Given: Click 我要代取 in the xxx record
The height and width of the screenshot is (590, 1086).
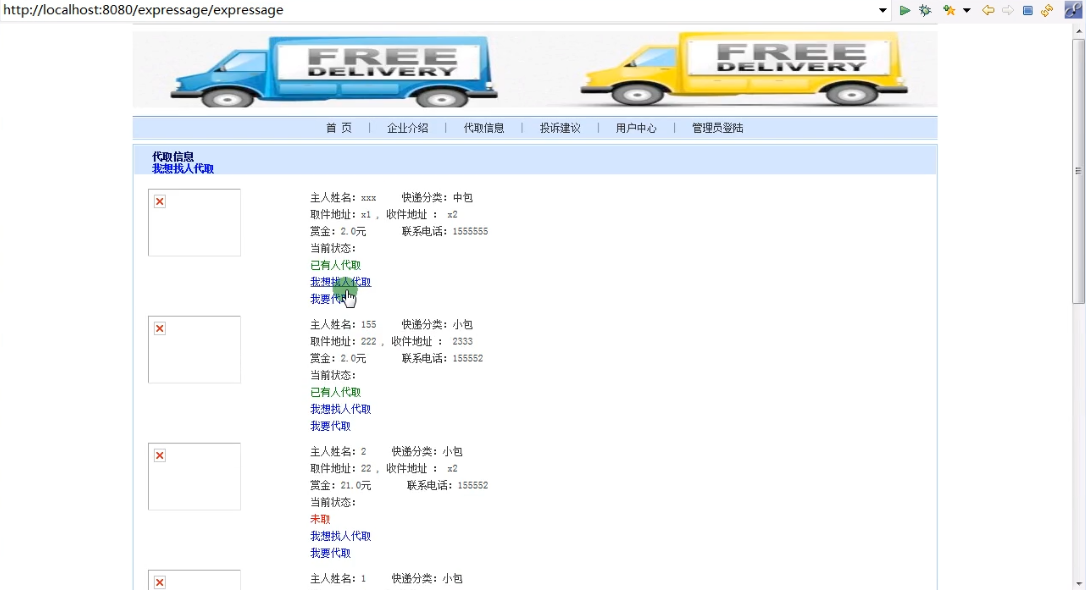Looking at the screenshot, I should pos(330,299).
